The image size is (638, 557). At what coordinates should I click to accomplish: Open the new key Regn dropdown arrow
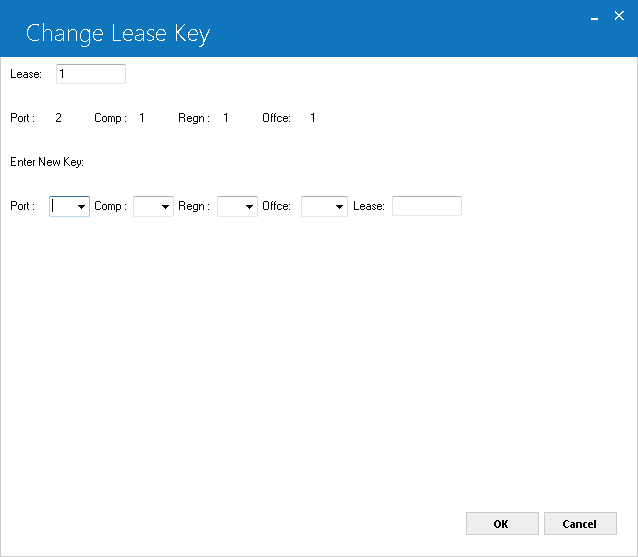[249, 207]
